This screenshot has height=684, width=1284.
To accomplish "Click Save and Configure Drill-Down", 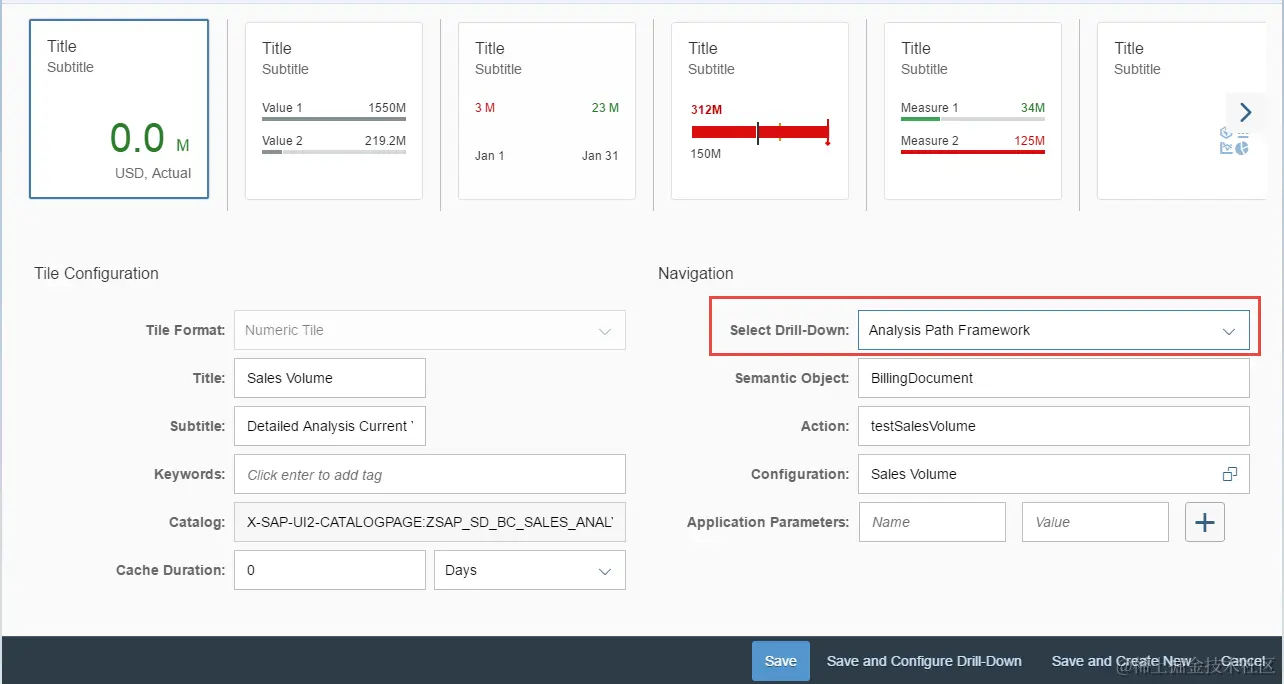I will (924, 661).
